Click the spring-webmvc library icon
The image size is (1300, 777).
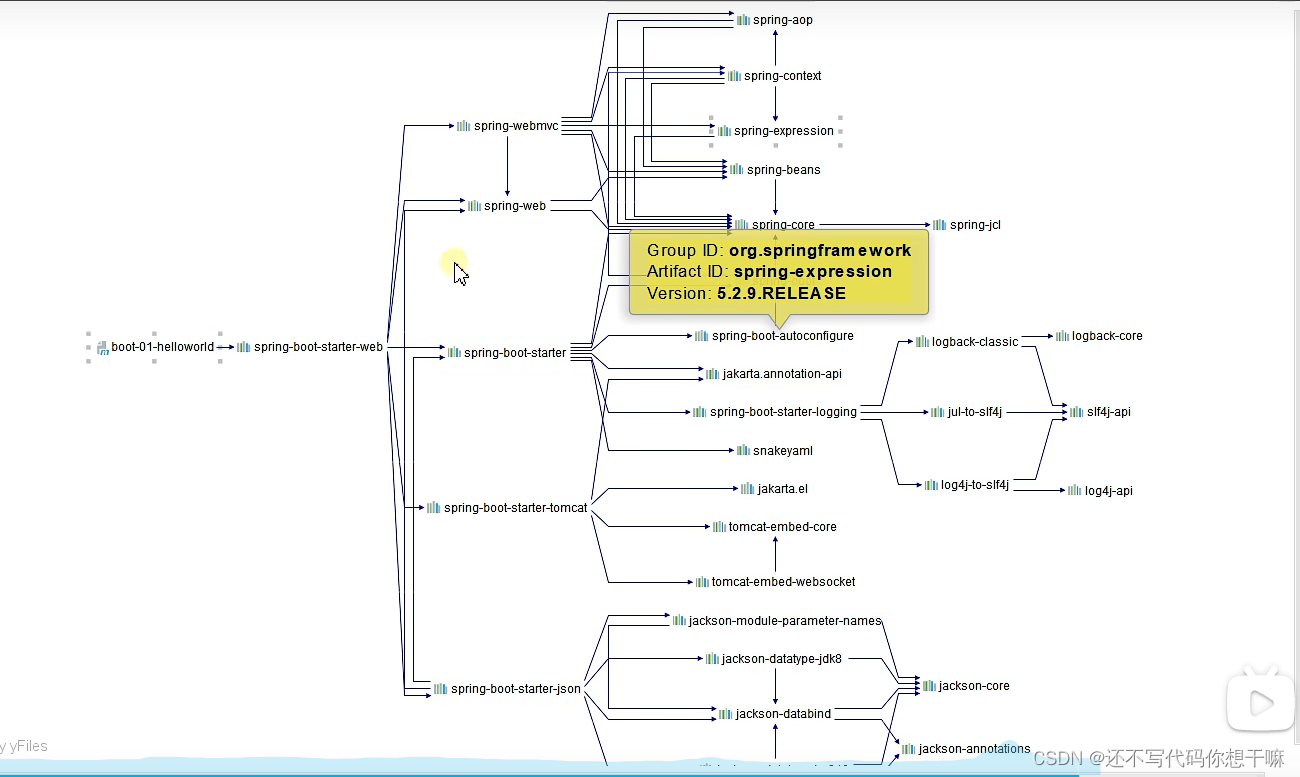point(464,126)
